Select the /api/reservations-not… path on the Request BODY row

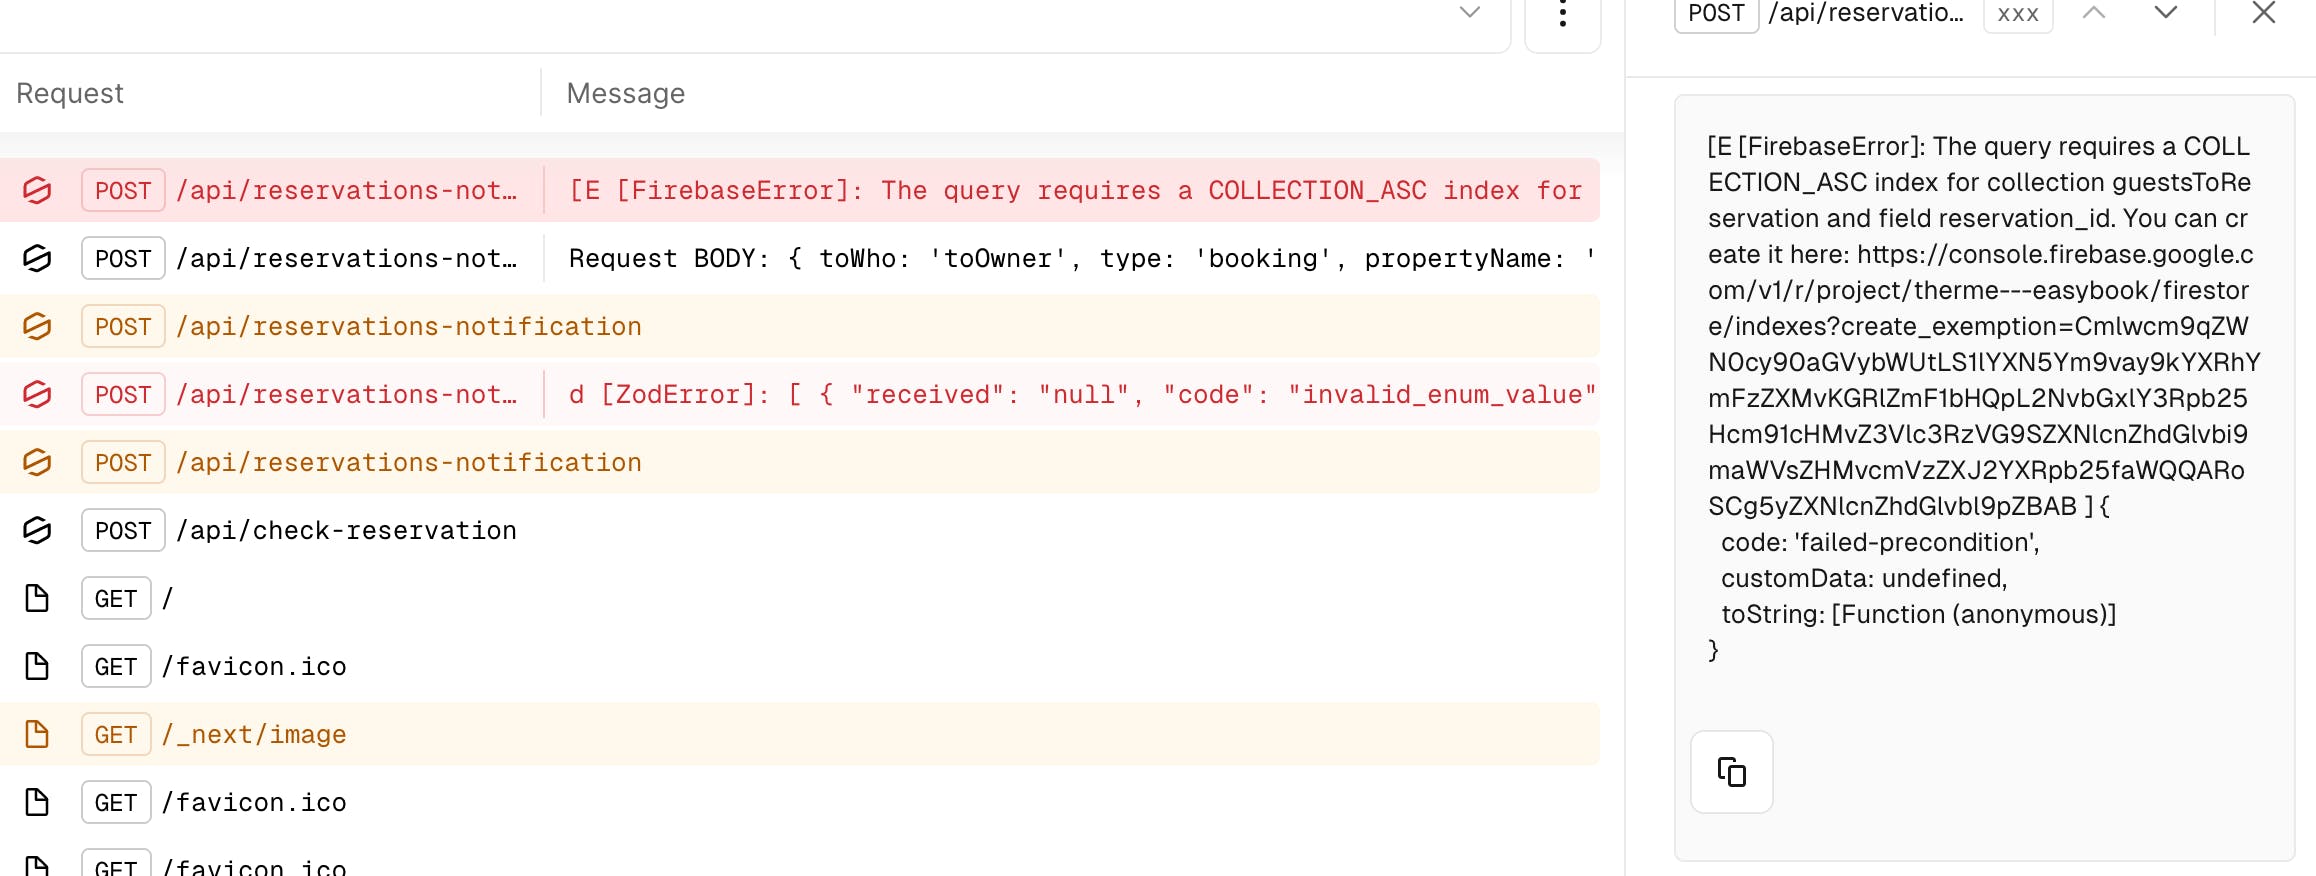(x=346, y=258)
